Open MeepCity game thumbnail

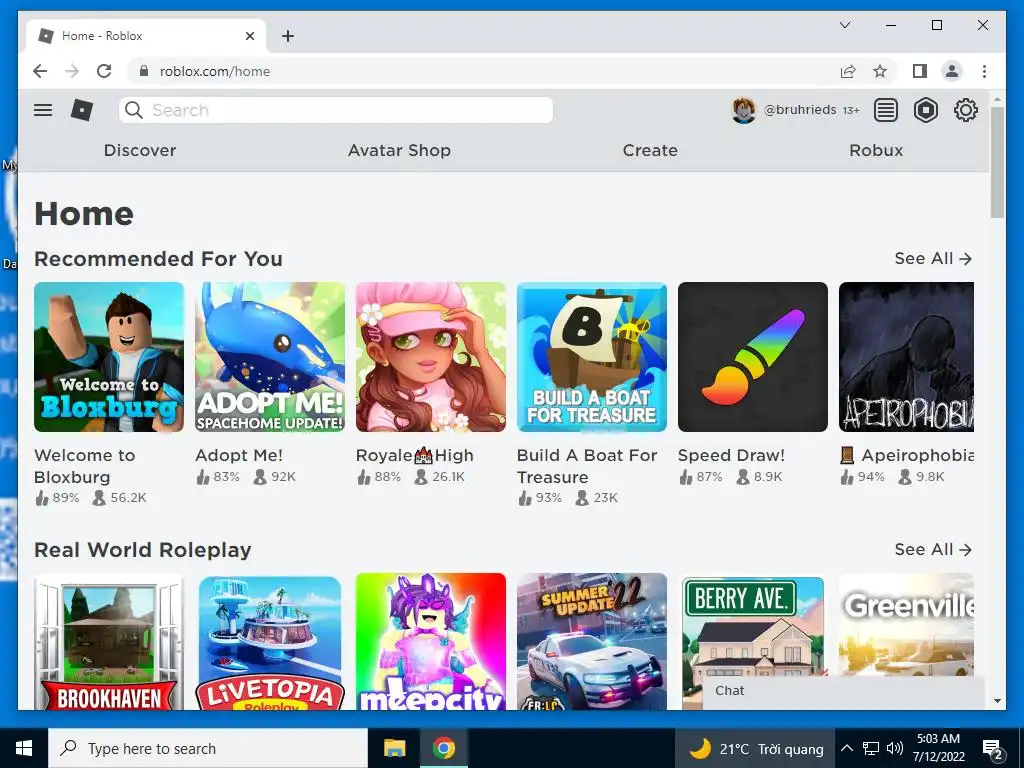[x=430, y=641]
